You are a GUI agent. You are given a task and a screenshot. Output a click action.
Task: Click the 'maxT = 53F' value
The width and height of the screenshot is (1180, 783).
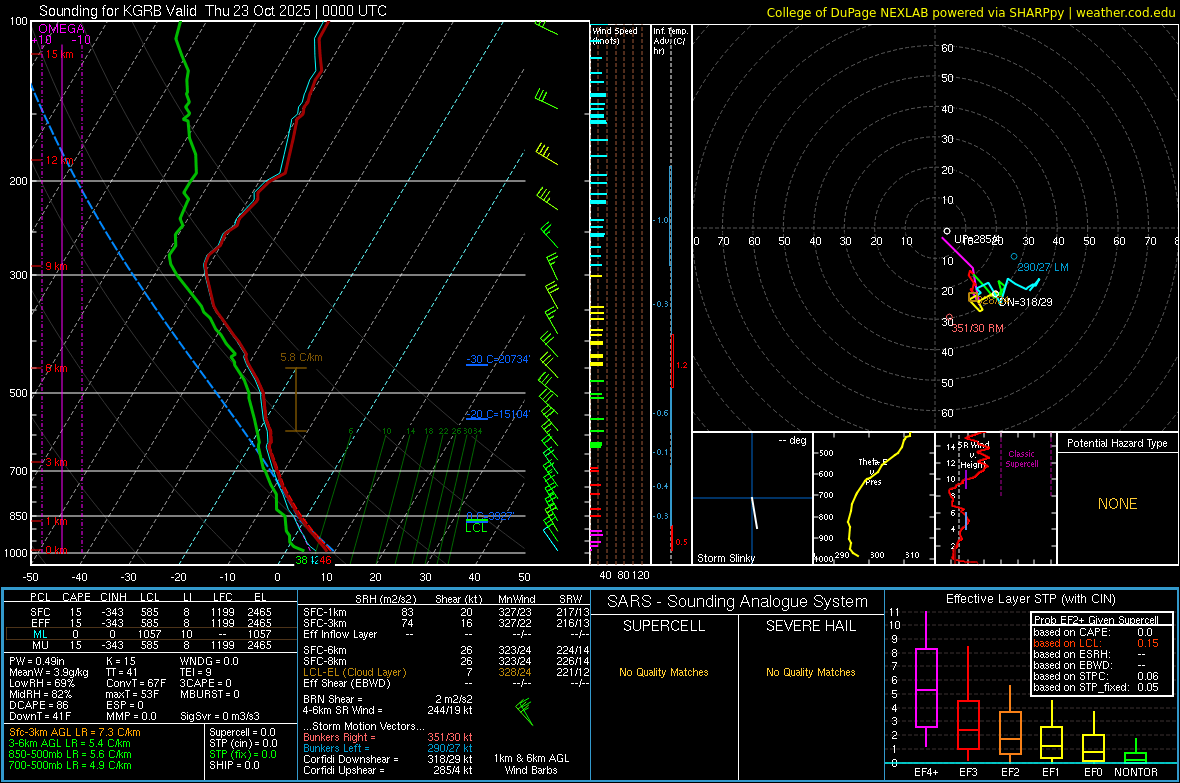[132, 694]
